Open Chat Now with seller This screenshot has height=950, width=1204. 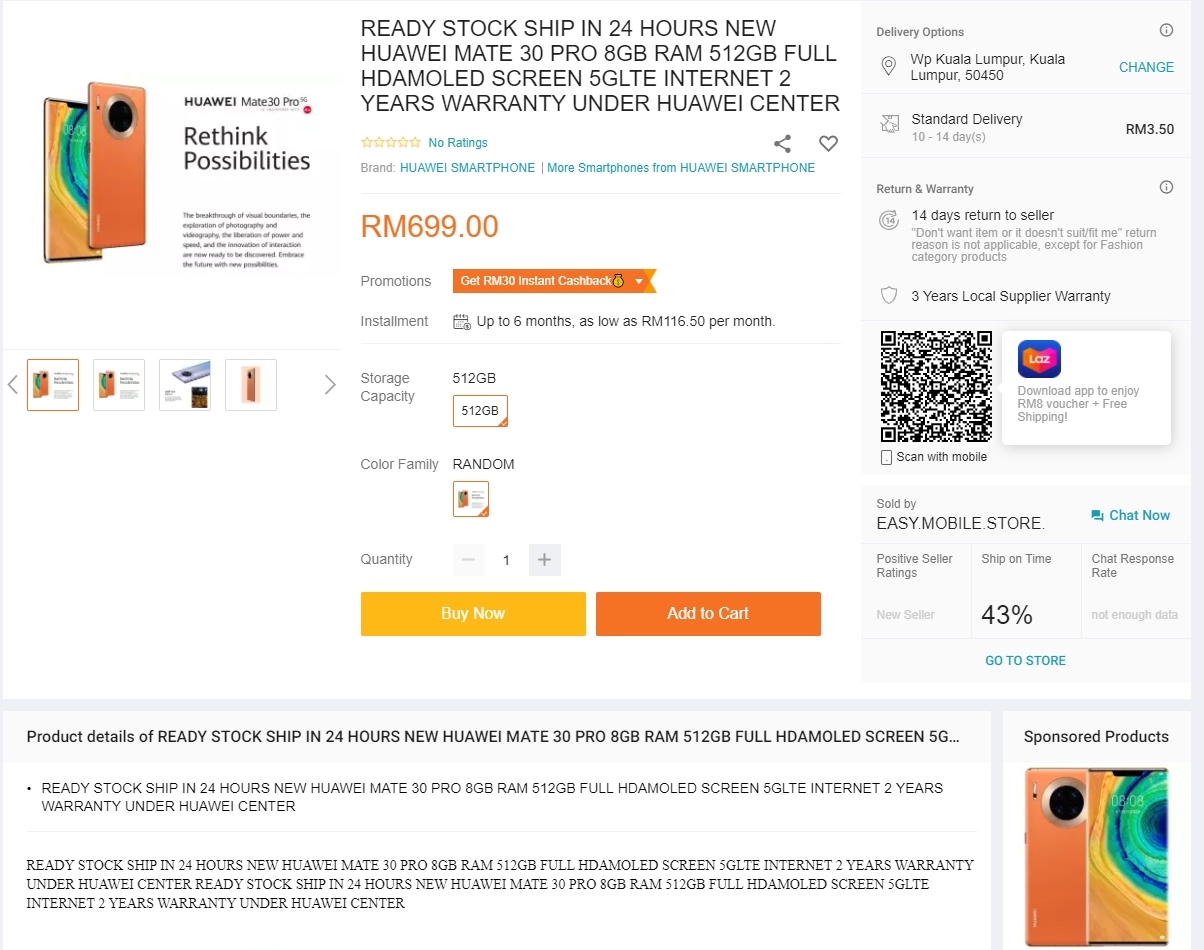pos(1130,516)
